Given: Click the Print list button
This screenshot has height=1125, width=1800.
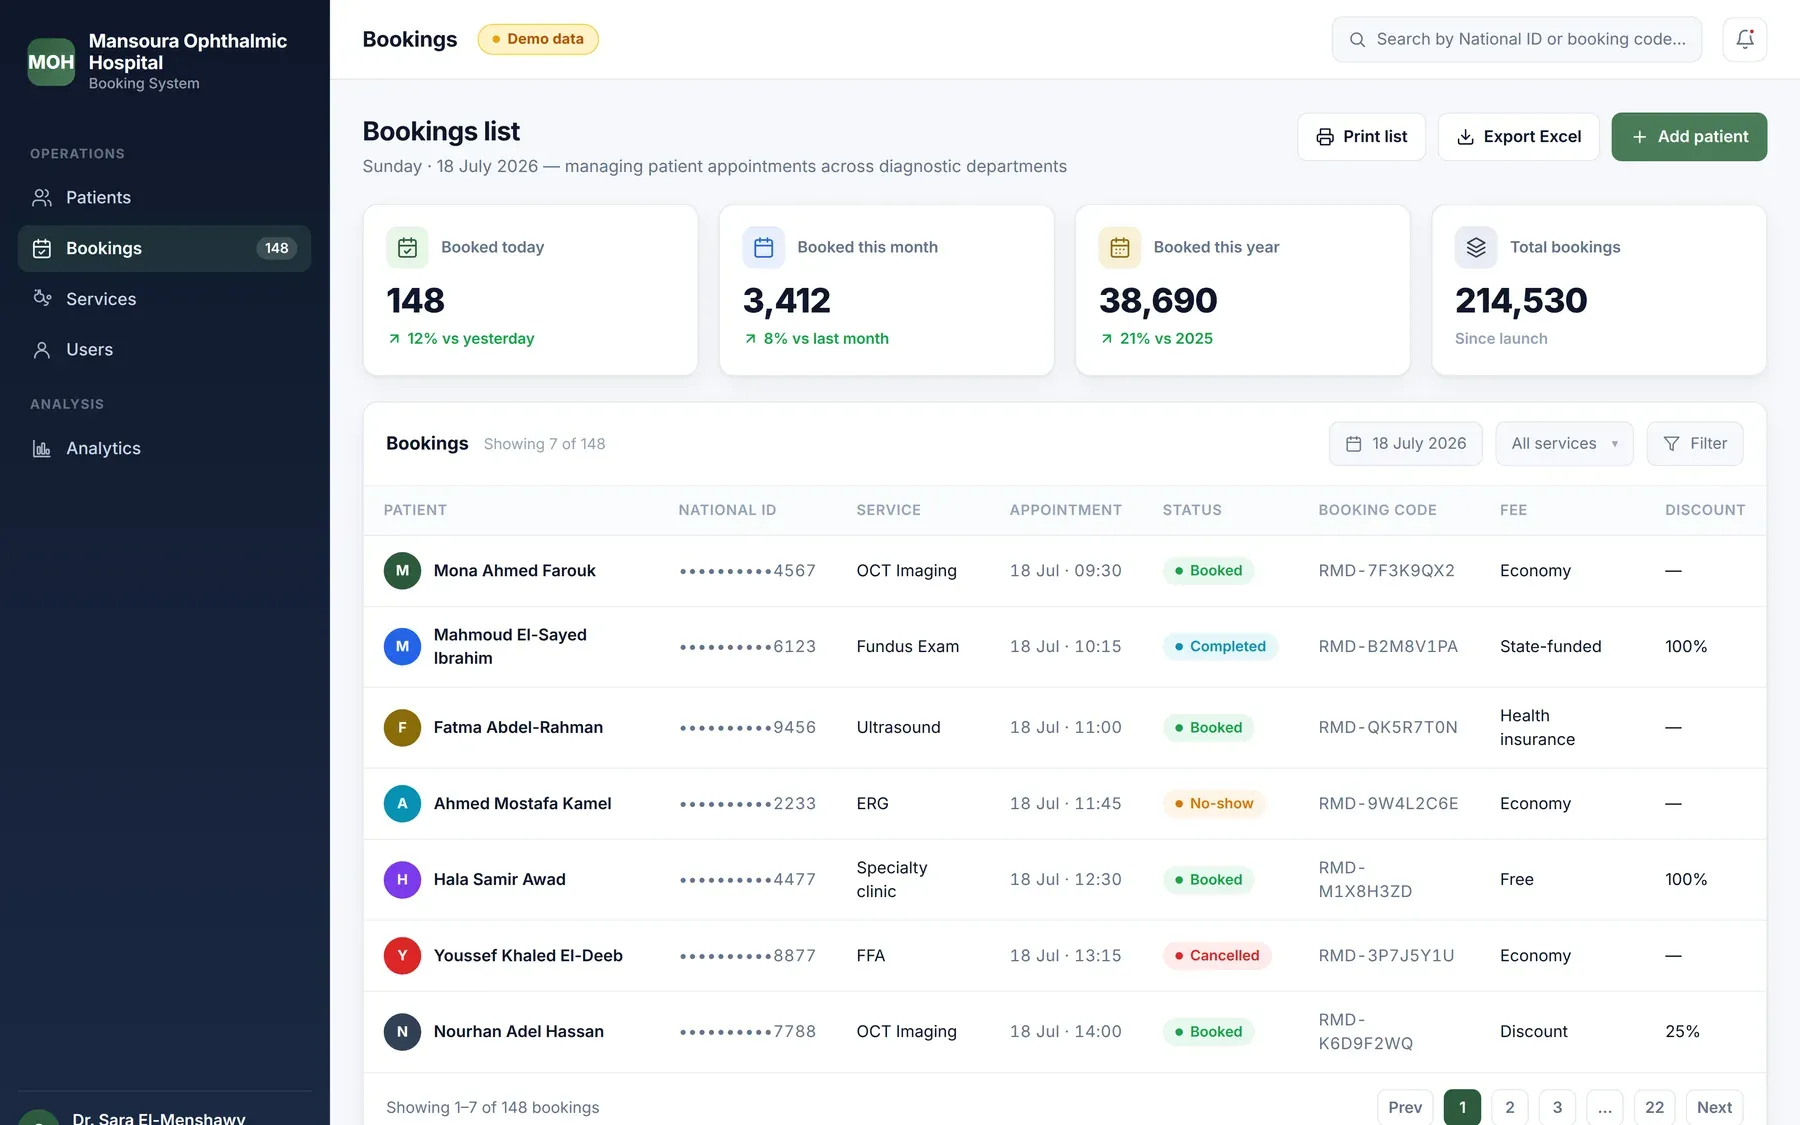Looking at the screenshot, I should [x=1361, y=137].
